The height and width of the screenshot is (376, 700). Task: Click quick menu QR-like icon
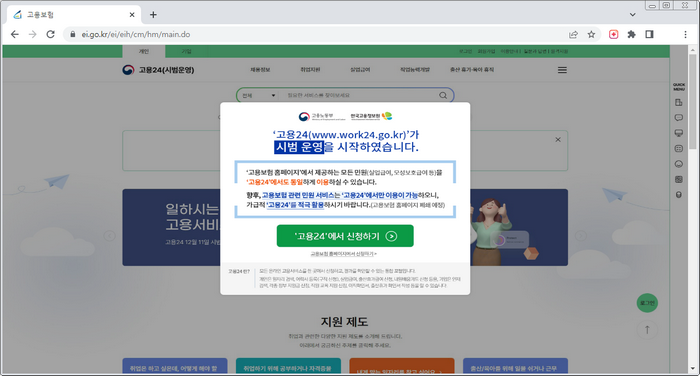tap(679, 180)
